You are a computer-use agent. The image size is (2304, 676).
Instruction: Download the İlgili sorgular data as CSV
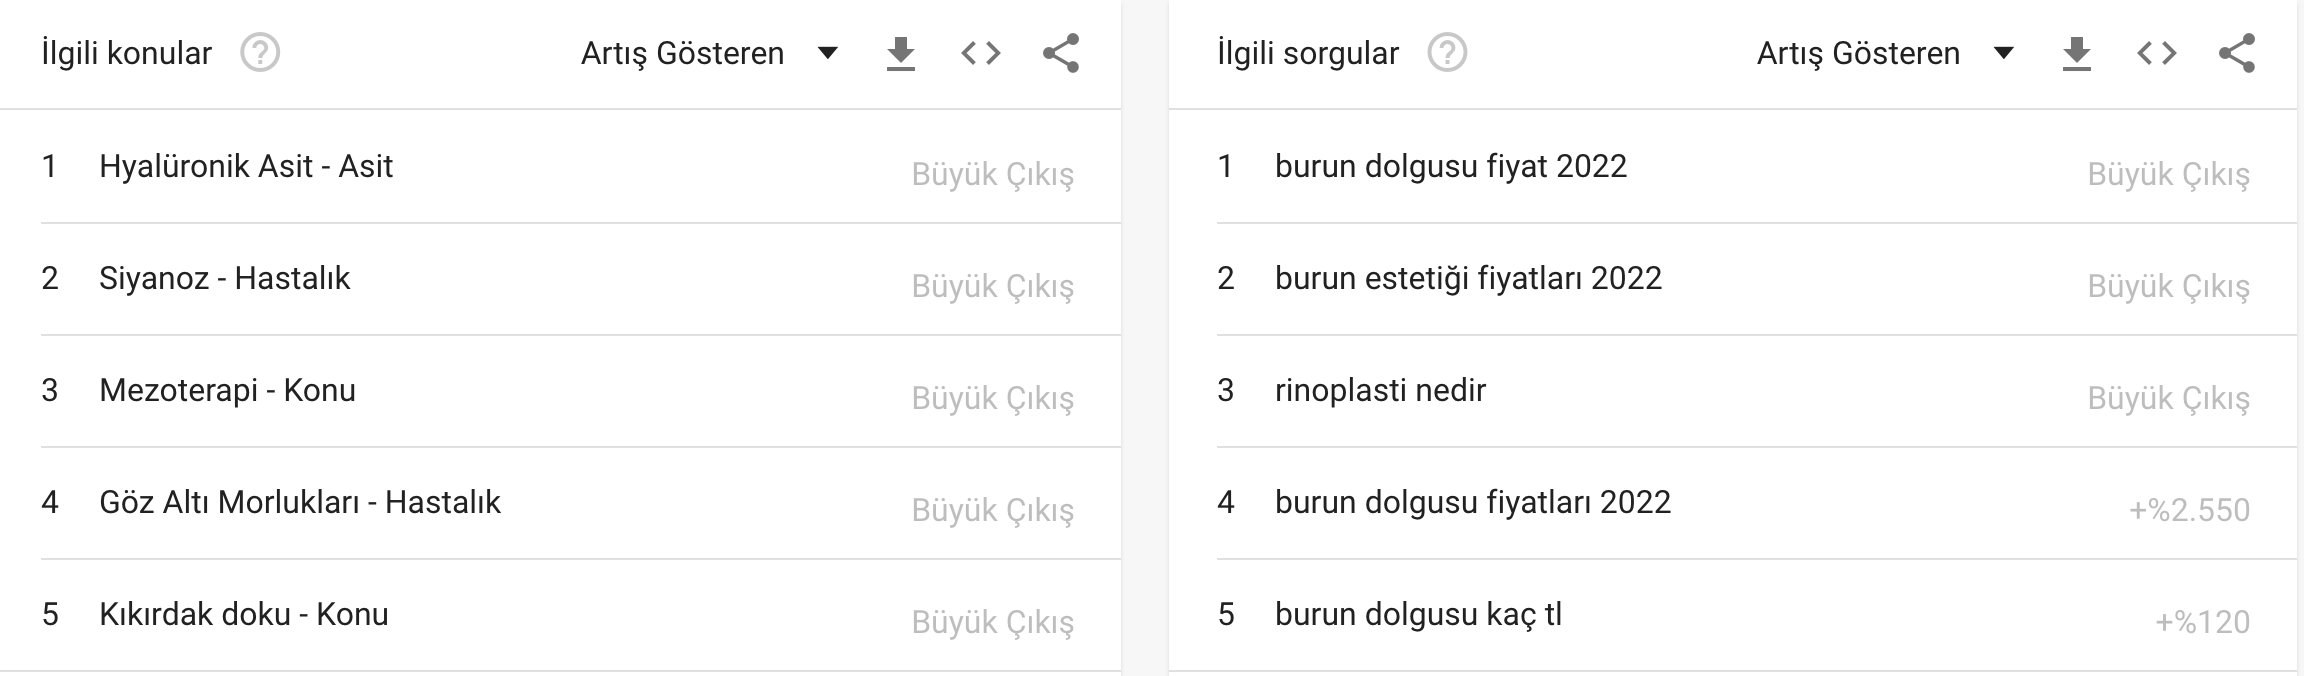point(2077,53)
